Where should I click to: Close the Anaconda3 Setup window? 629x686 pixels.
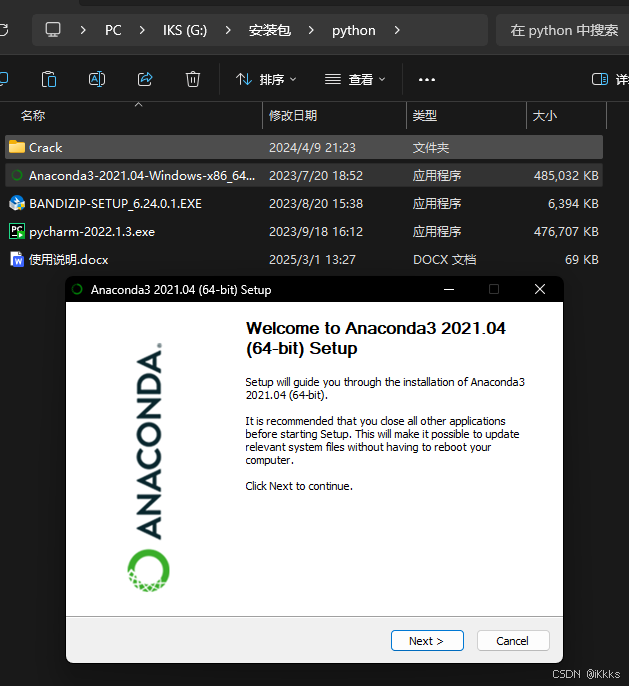pos(540,289)
